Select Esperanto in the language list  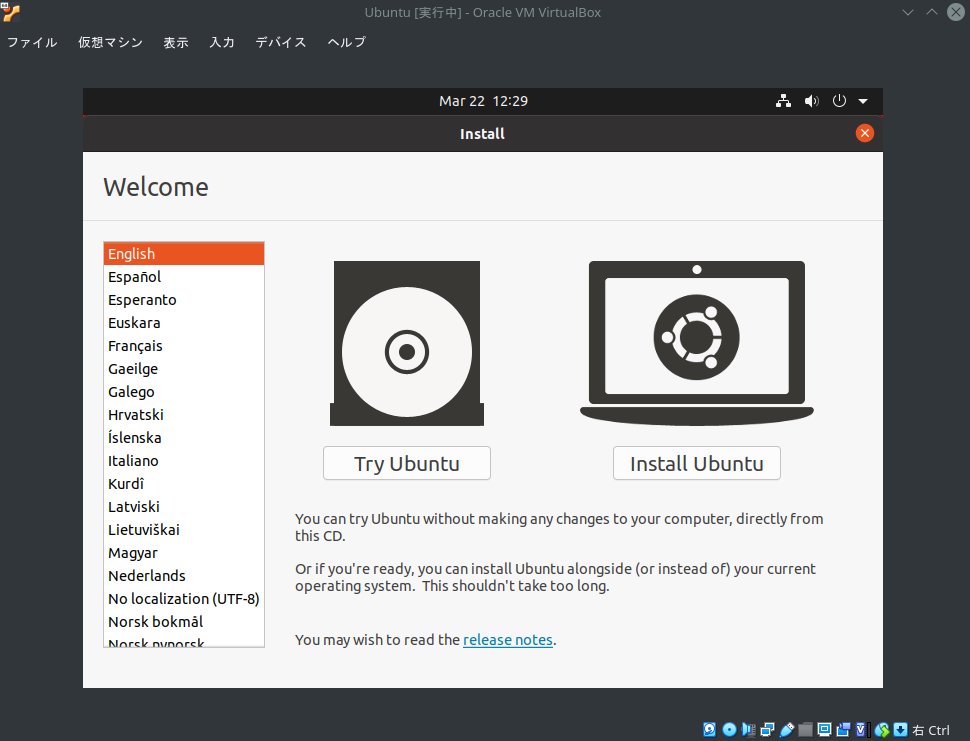click(184, 299)
